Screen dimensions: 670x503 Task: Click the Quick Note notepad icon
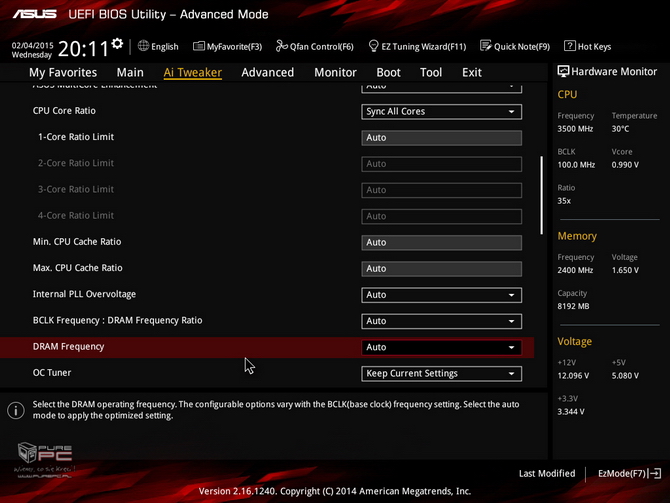point(485,46)
